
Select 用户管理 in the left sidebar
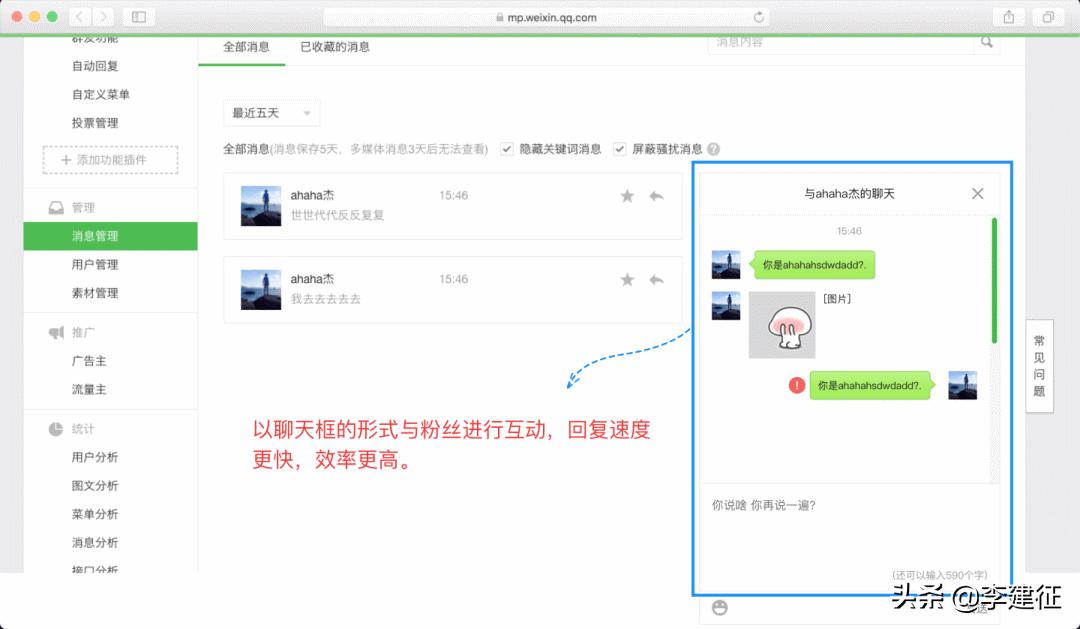(95, 264)
